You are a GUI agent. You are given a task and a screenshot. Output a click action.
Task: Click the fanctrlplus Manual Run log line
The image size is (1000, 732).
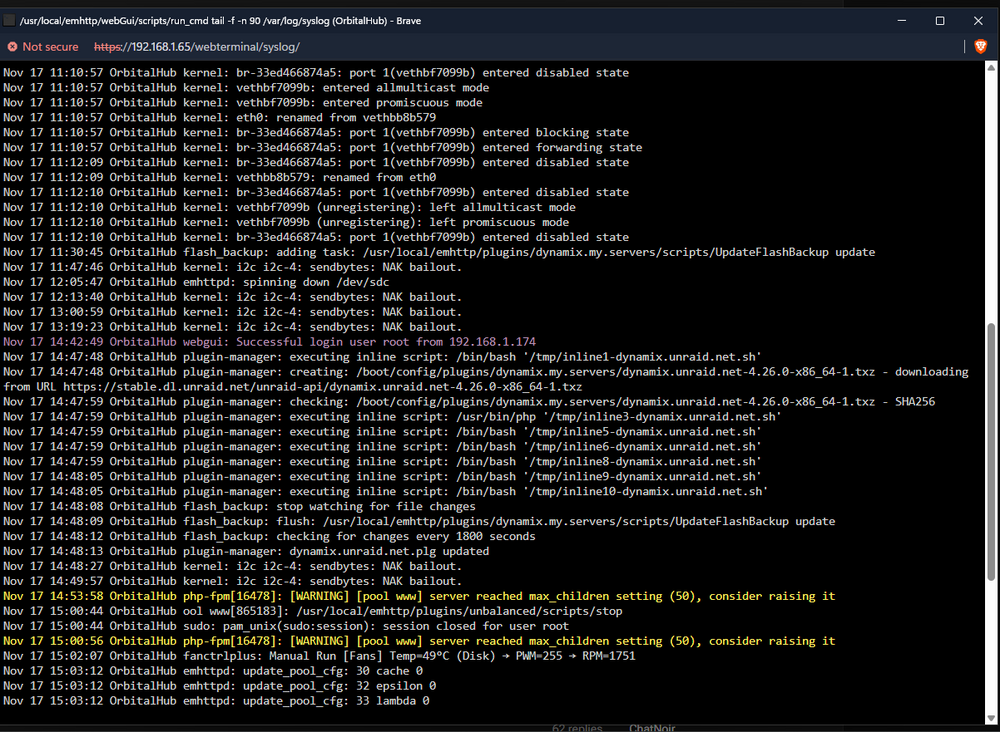pyautogui.click(x=320, y=655)
